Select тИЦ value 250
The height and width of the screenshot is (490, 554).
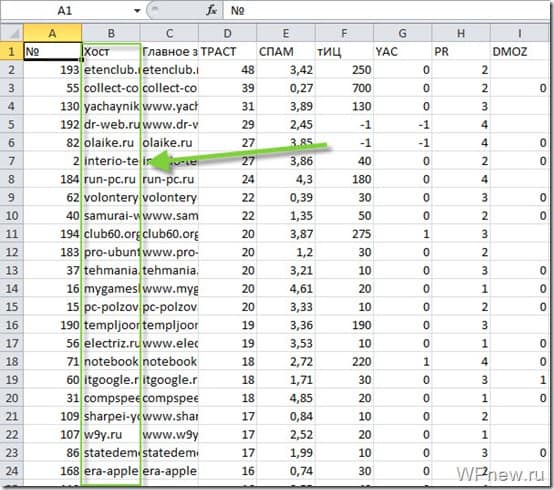point(344,70)
